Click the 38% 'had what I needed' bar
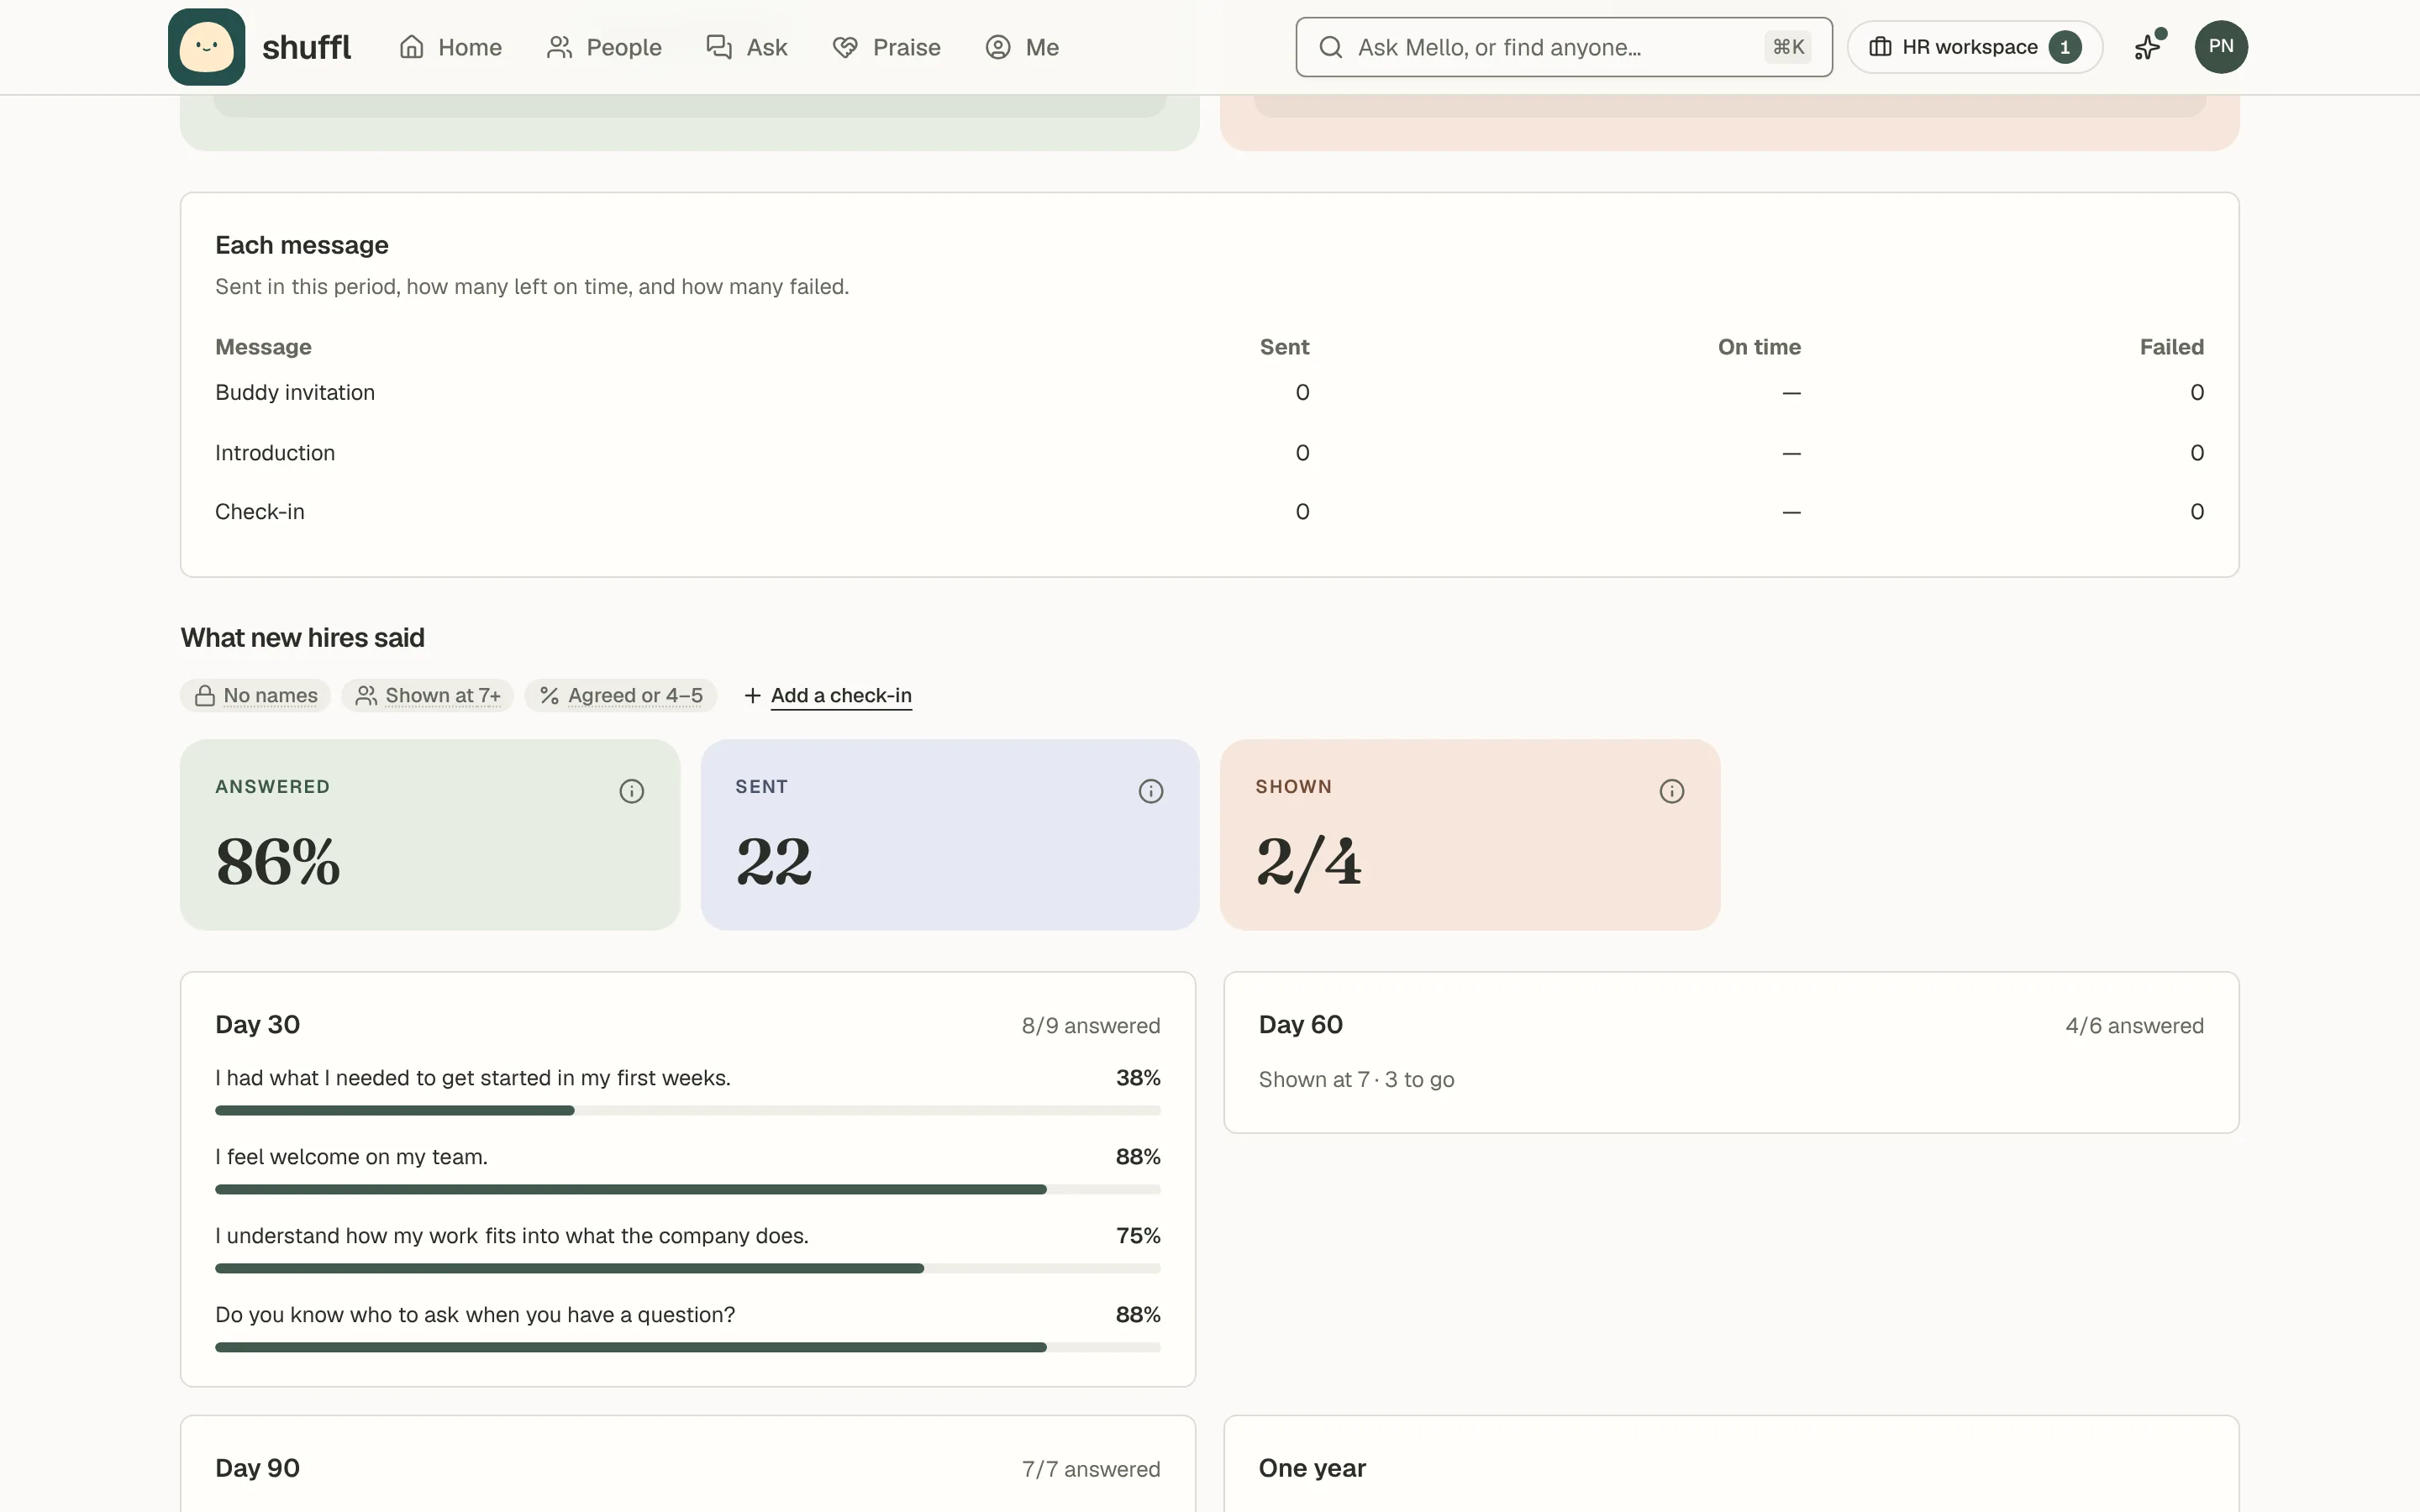2420x1512 pixels. 688,1110
